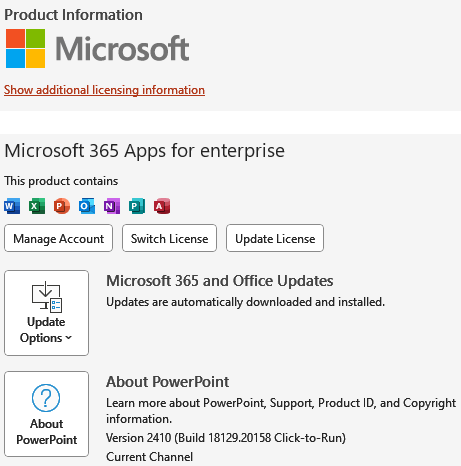Click the update download icon
The image size is (461, 466).
[x=47, y=297]
